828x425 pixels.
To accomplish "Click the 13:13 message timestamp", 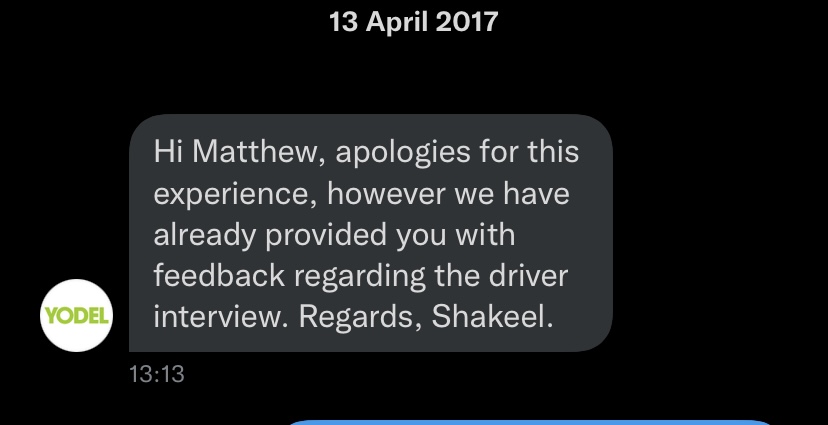I will pyautogui.click(x=157, y=374).
